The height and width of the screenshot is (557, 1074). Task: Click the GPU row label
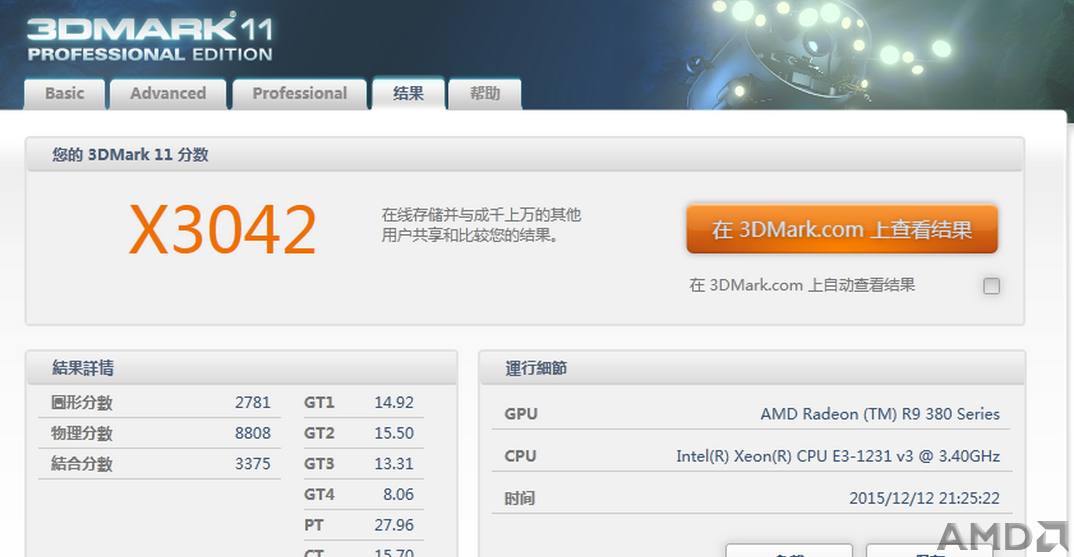(x=521, y=414)
